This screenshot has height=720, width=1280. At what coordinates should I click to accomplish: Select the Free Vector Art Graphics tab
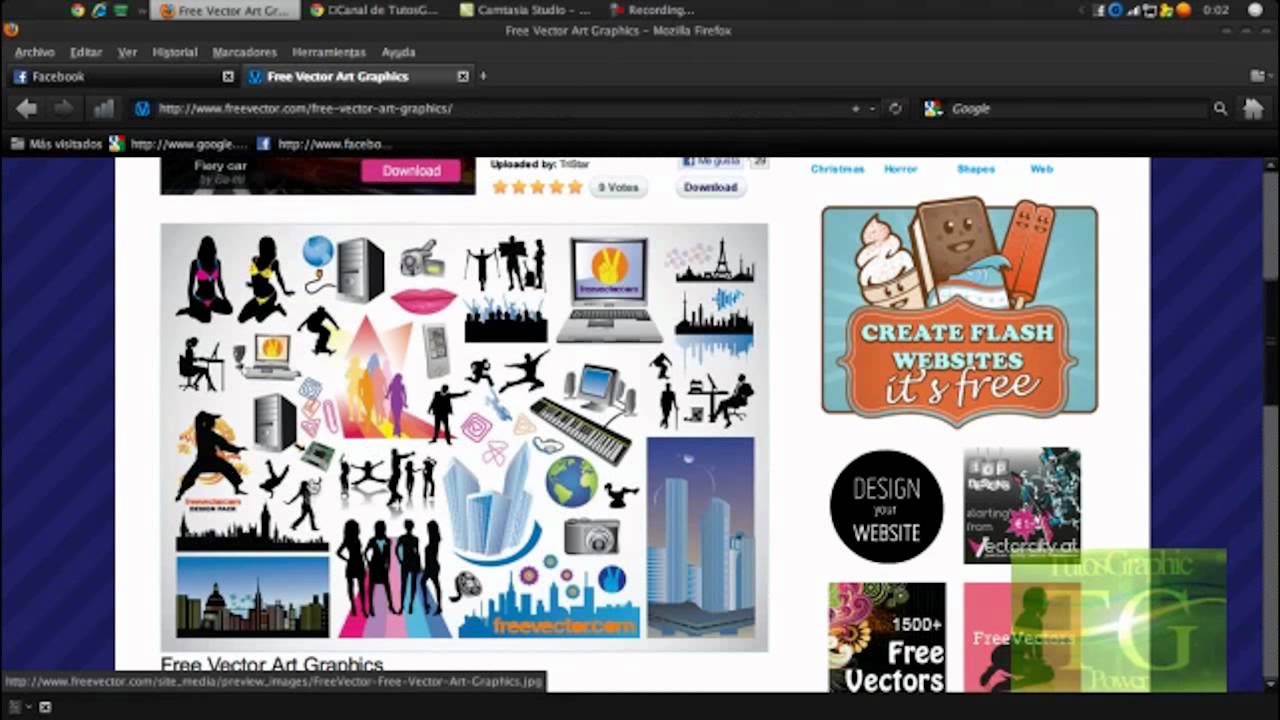358,76
